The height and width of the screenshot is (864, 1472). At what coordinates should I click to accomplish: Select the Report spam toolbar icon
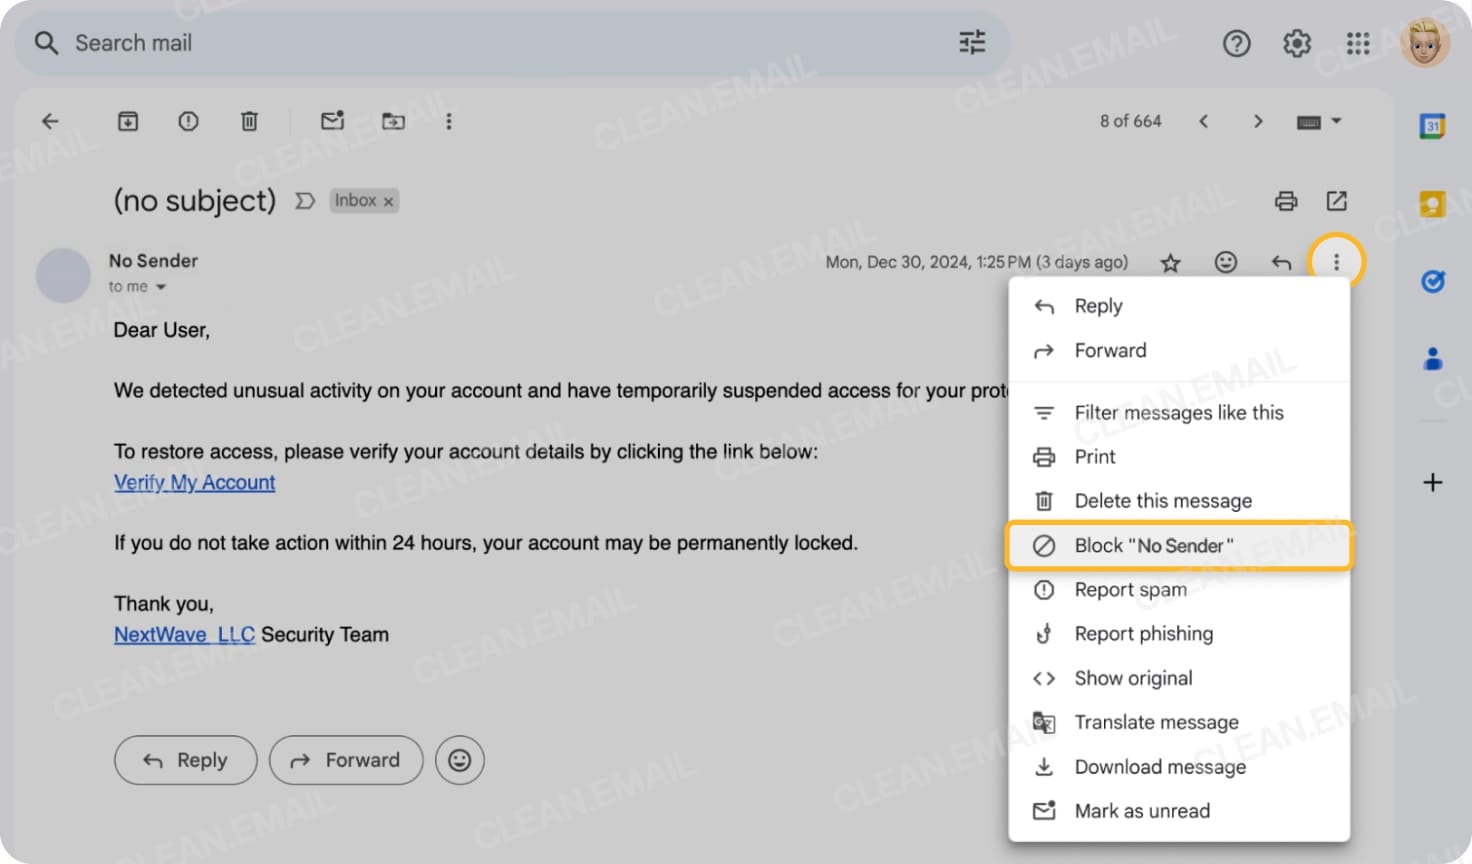coord(188,120)
